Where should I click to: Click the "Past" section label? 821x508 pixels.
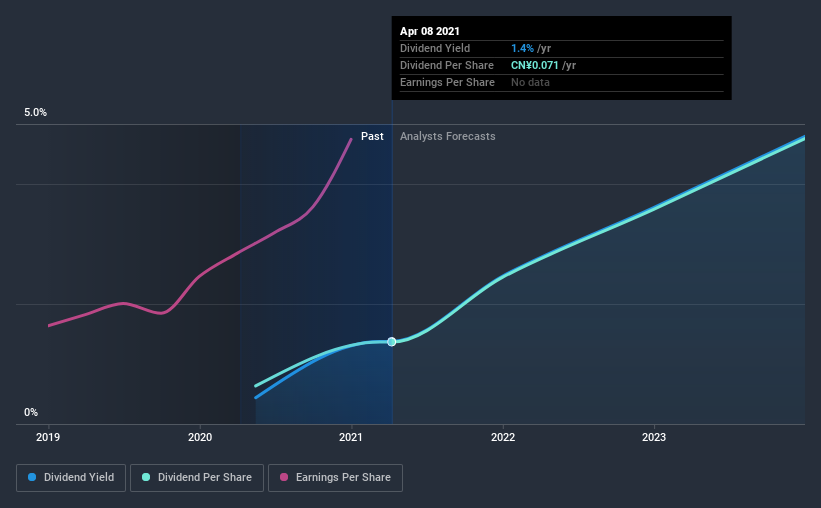372,137
